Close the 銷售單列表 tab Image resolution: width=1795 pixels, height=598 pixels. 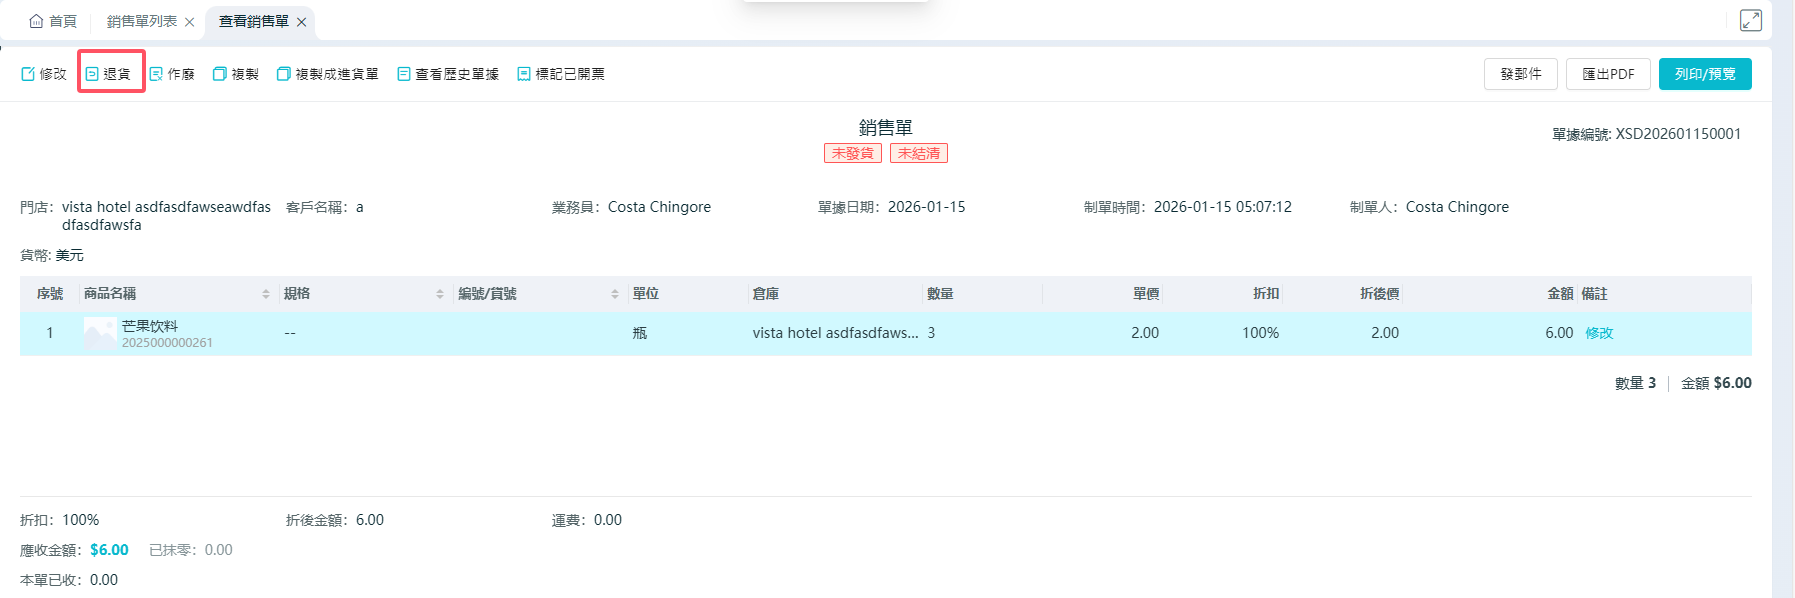tap(189, 22)
